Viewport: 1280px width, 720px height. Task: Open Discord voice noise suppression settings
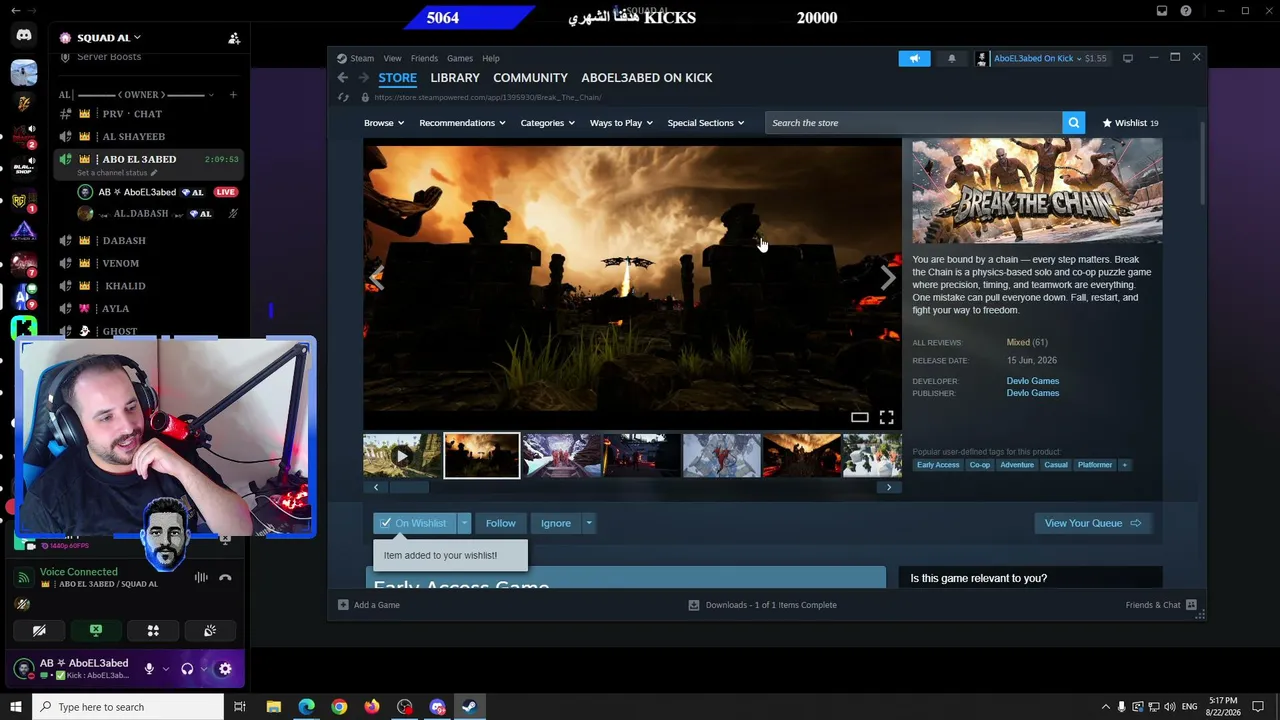201,577
